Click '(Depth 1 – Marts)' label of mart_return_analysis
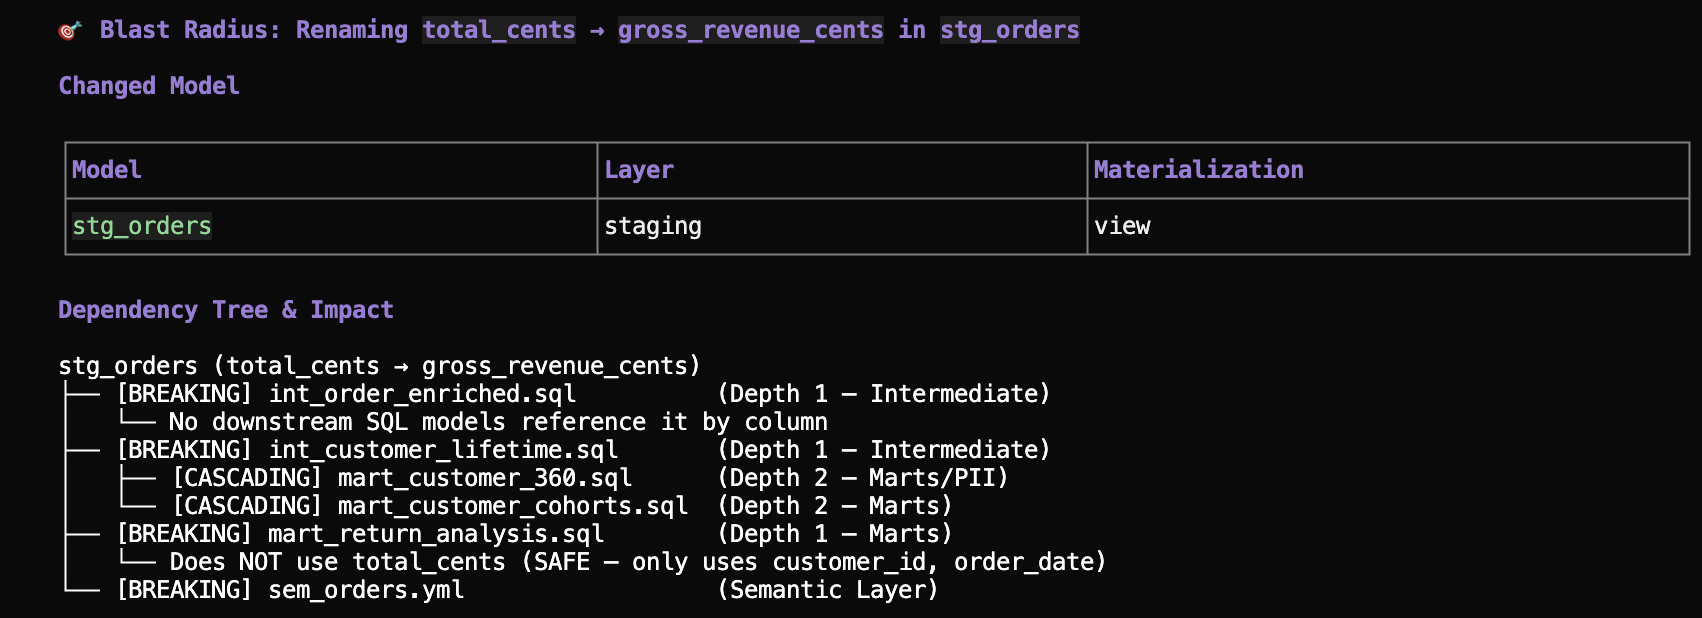Screen dimensions: 1702x618 click(x=835, y=534)
